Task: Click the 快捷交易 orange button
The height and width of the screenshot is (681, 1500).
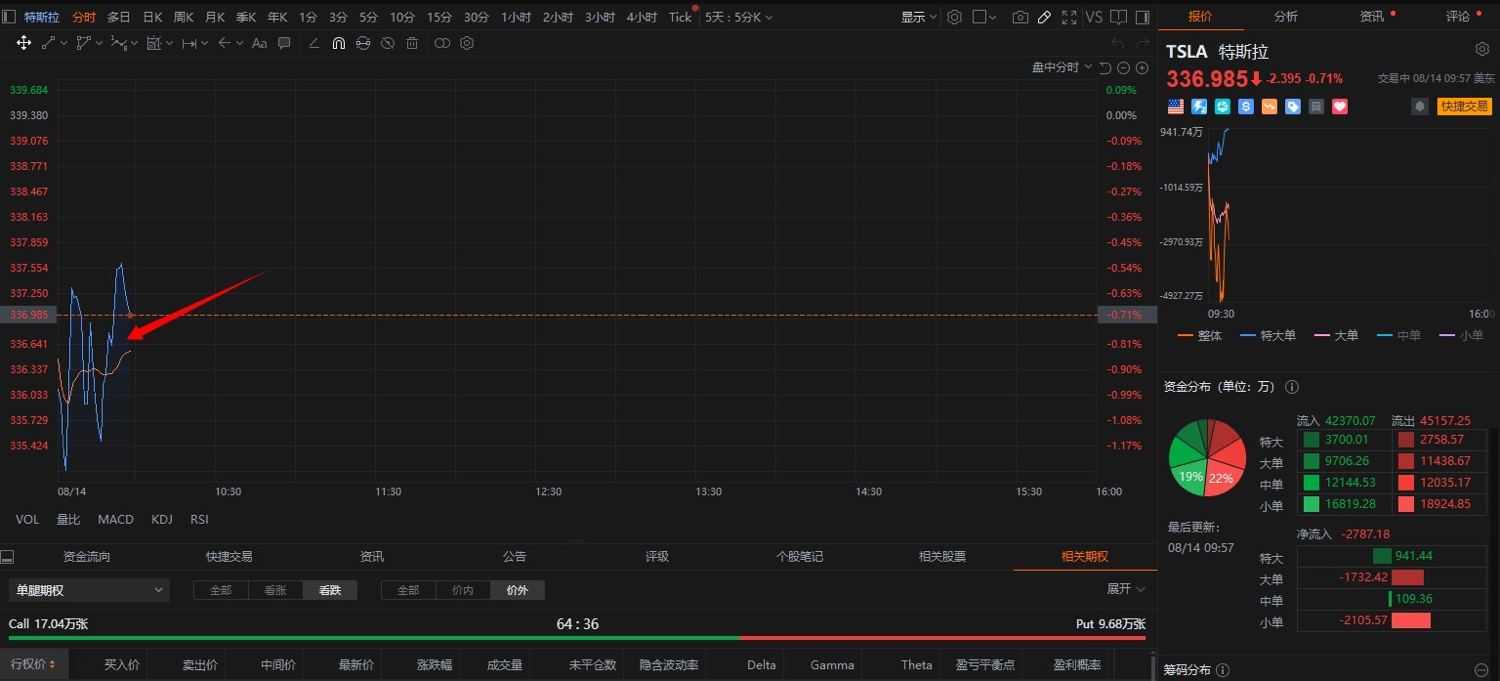Action: pos(1464,106)
